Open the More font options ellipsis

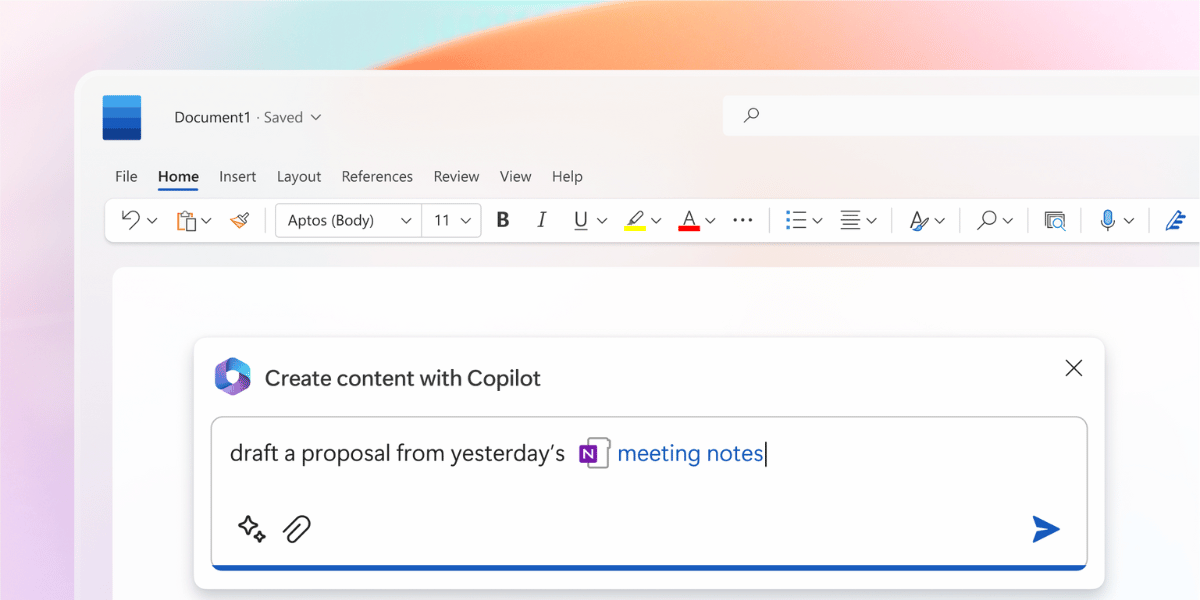click(x=743, y=220)
